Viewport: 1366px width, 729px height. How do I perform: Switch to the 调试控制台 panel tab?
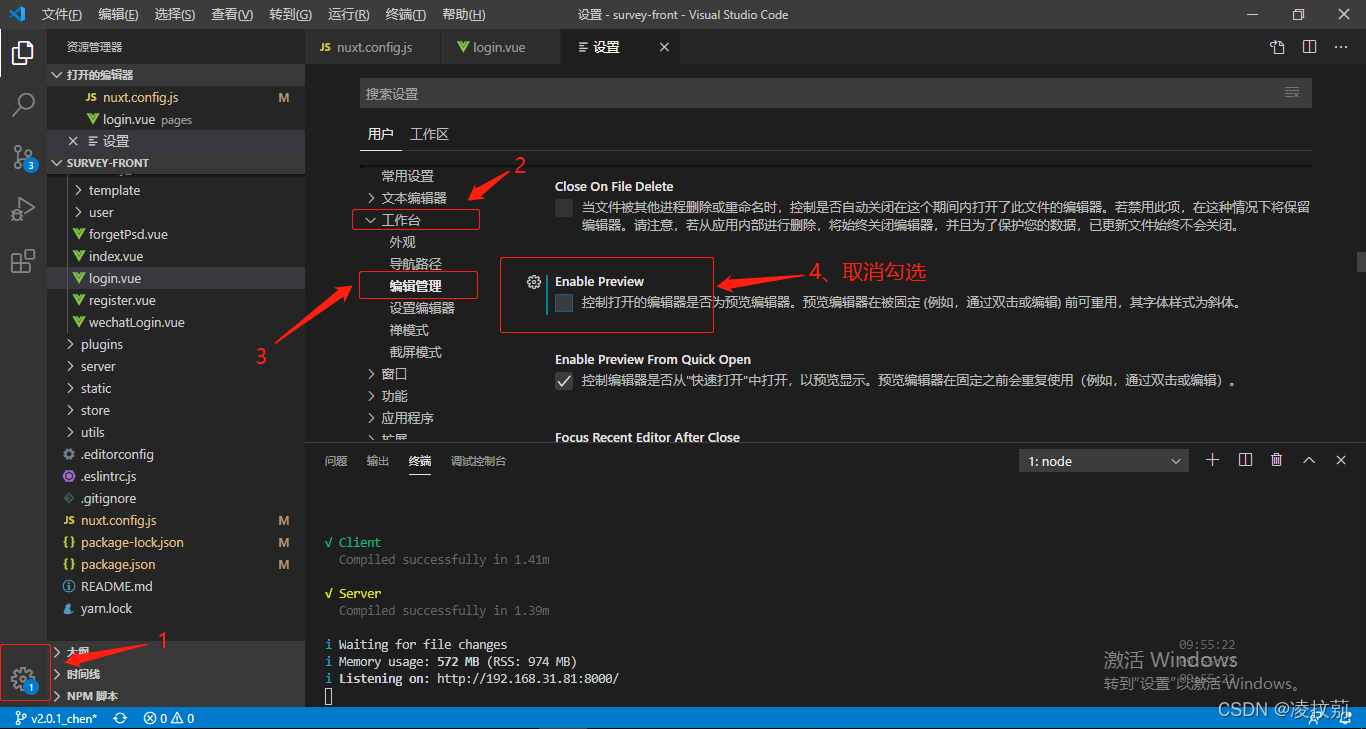click(478, 461)
